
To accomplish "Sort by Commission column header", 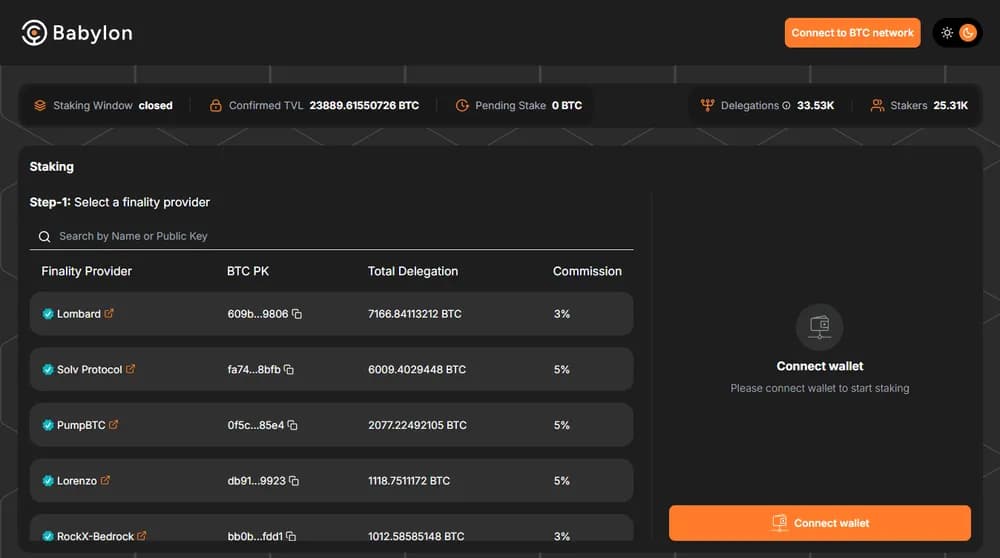I will pyautogui.click(x=587, y=271).
